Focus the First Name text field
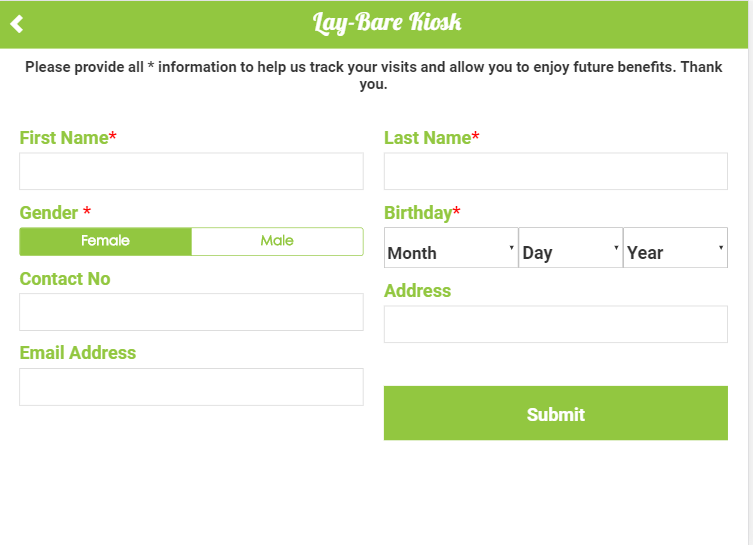Image resolution: width=753 pixels, height=545 pixels. (x=191, y=171)
